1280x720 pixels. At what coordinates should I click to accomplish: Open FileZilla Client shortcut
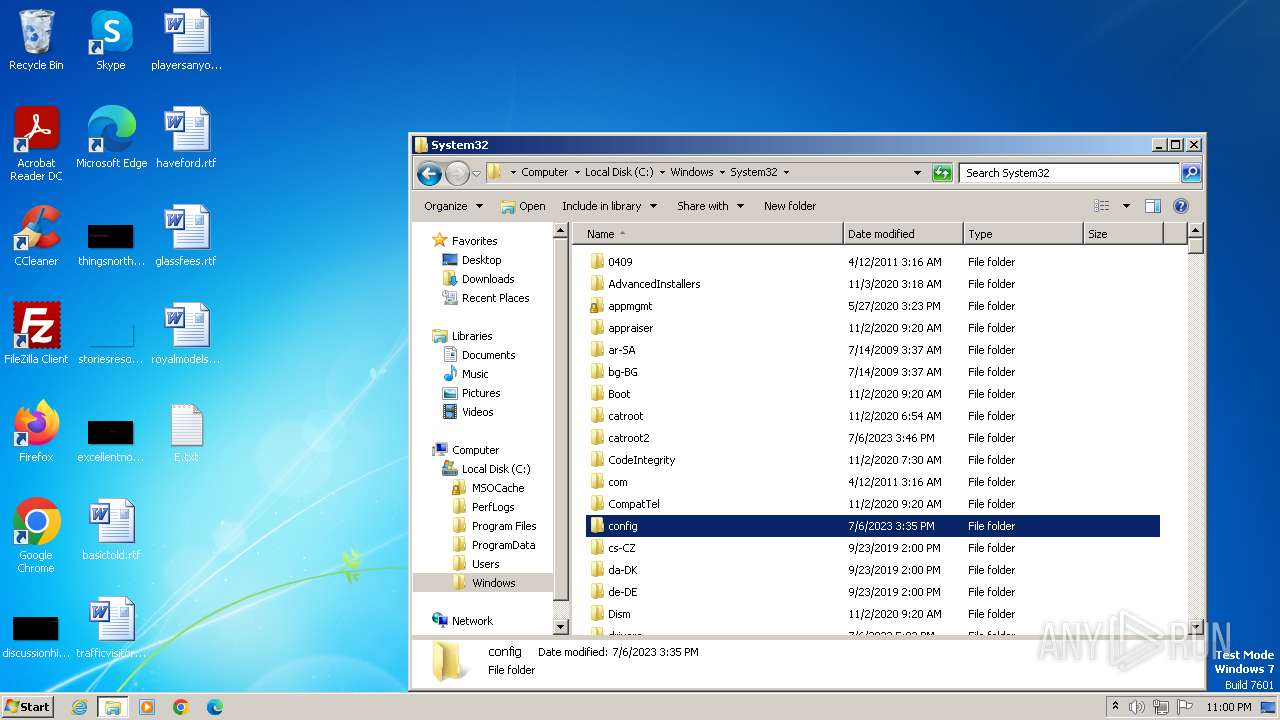[36, 334]
